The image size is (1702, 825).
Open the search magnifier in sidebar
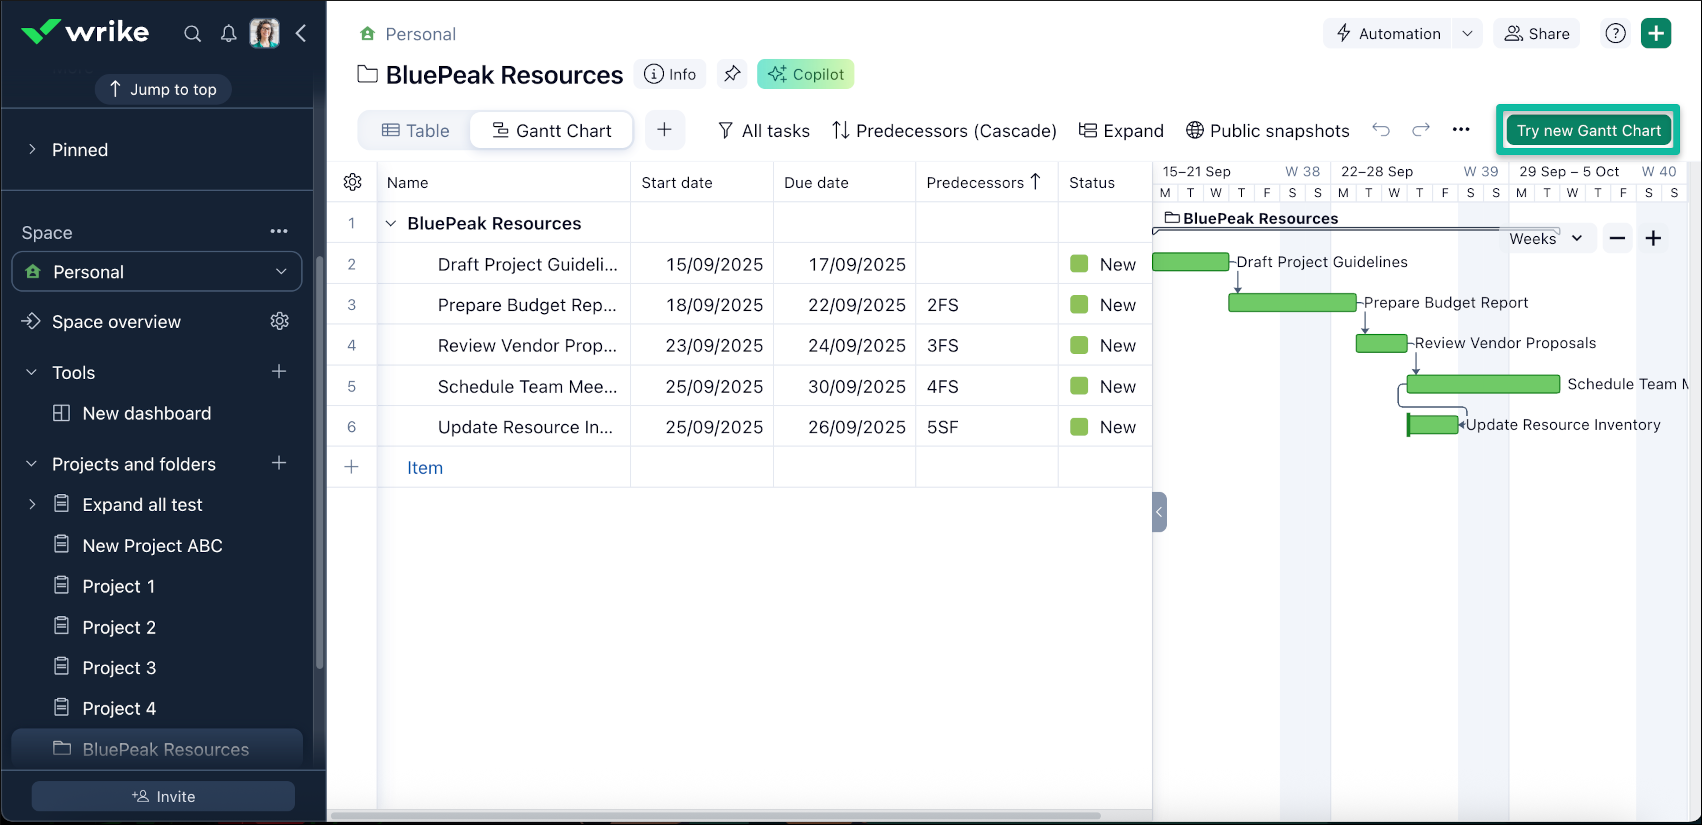click(192, 34)
